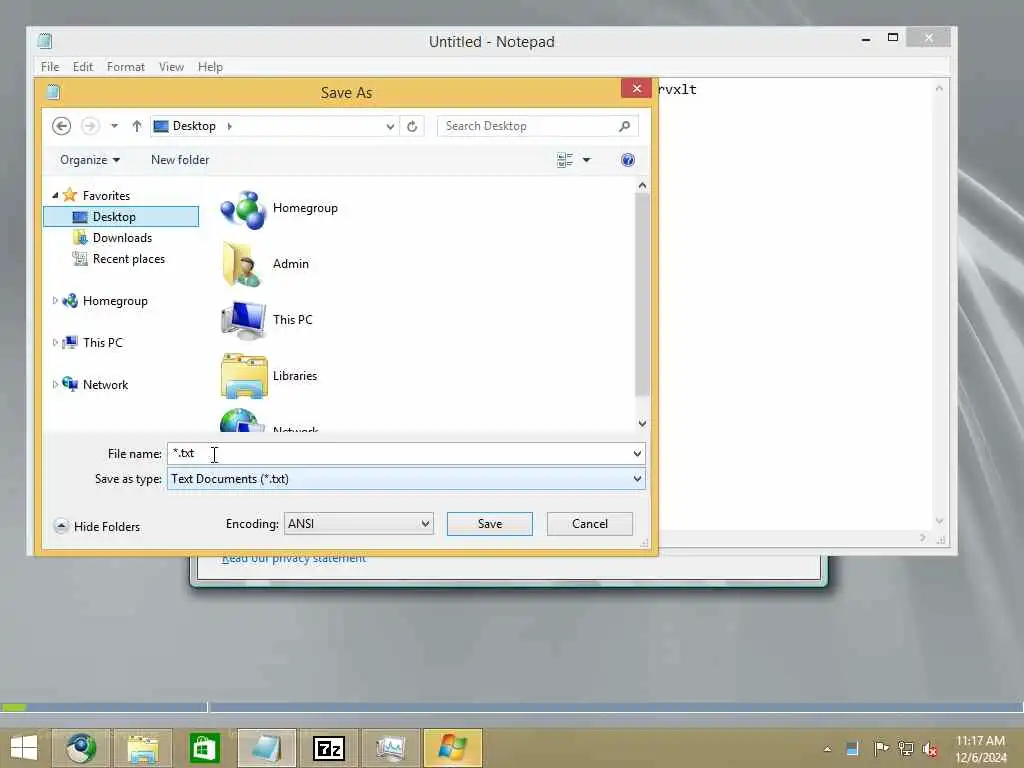Open the Windows Start button
The image size is (1024, 768).
[24, 748]
